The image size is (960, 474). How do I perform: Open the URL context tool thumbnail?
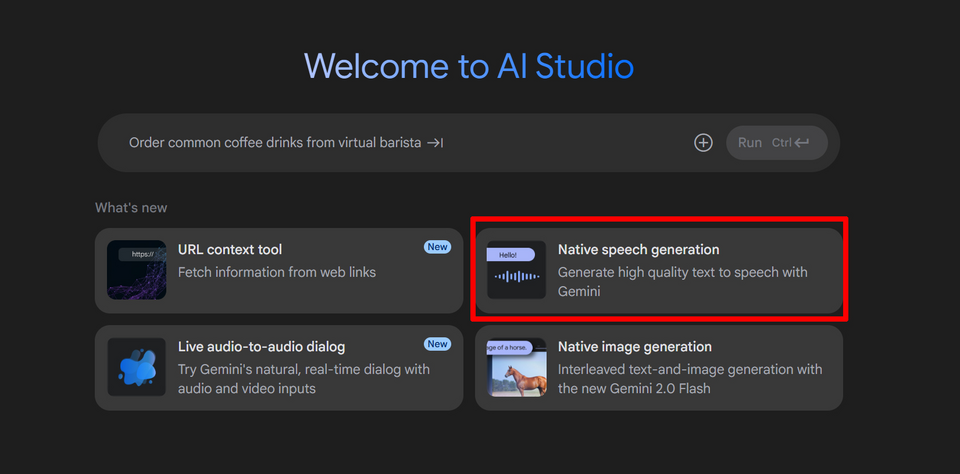click(137, 270)
